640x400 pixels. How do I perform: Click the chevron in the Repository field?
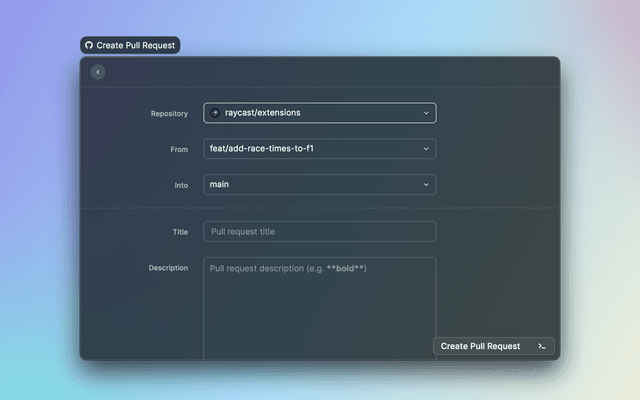(x=426, y=113)
